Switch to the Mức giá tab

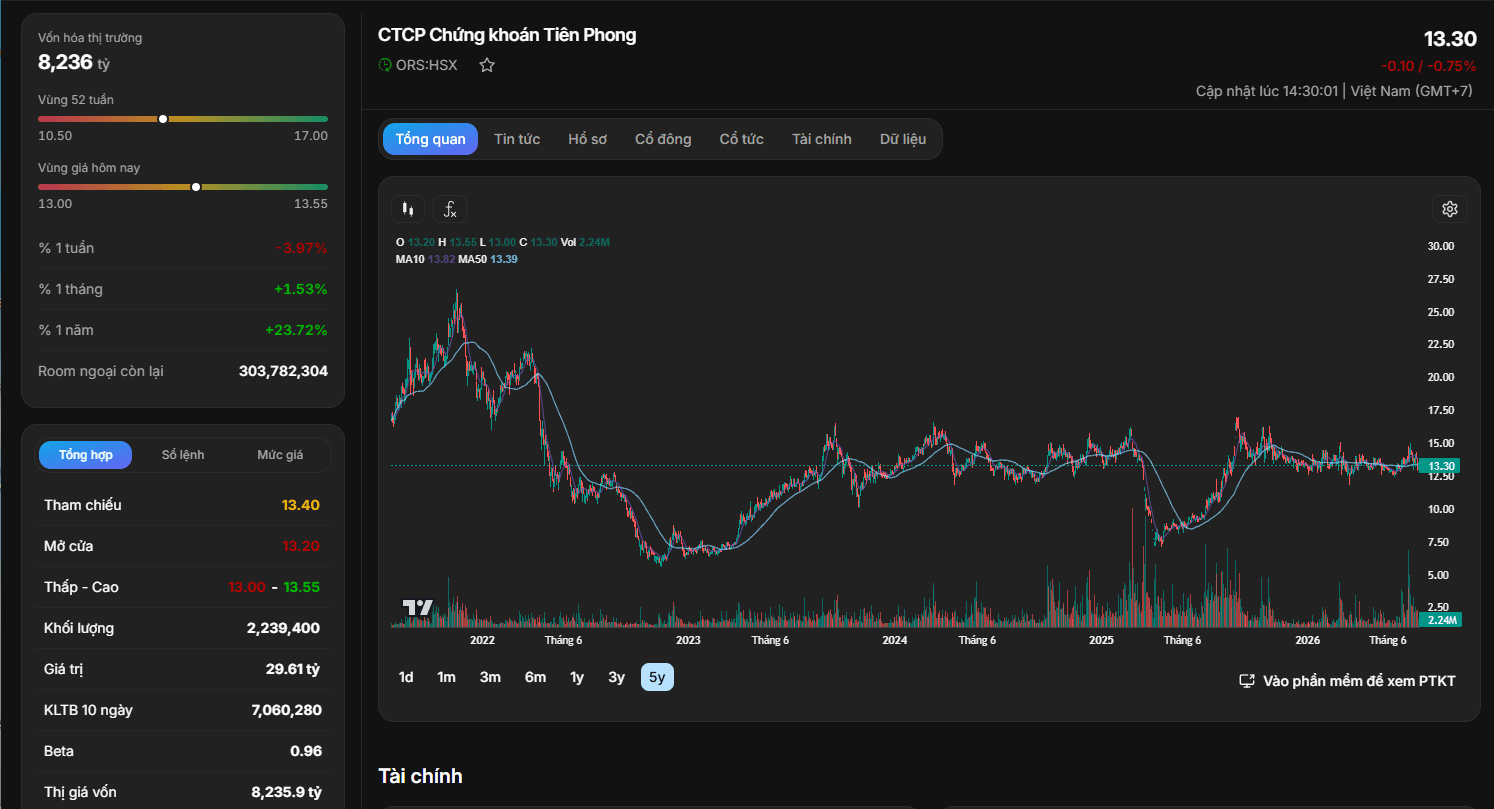[x=280, y=455]
